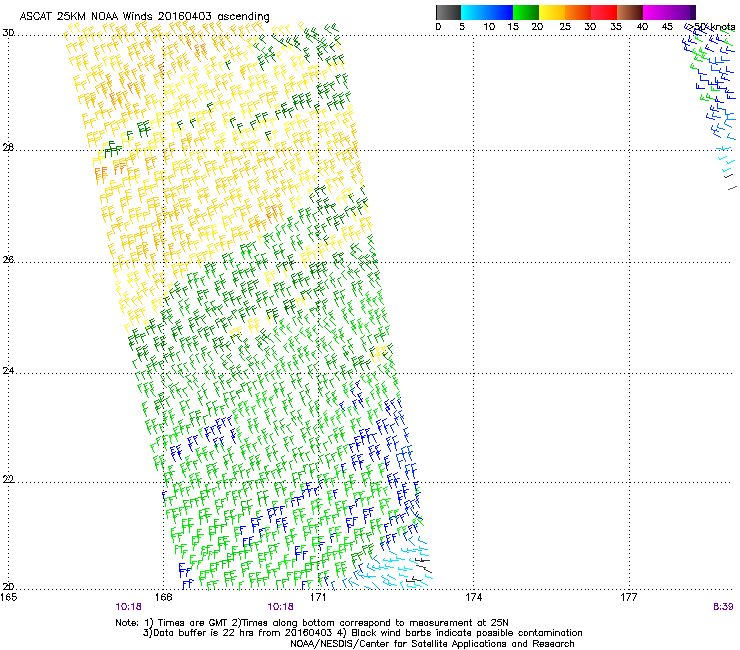Screen dimensions: 740x650
Task: Click the second purple 10:18 time label near 171
Action: point(280,607)
